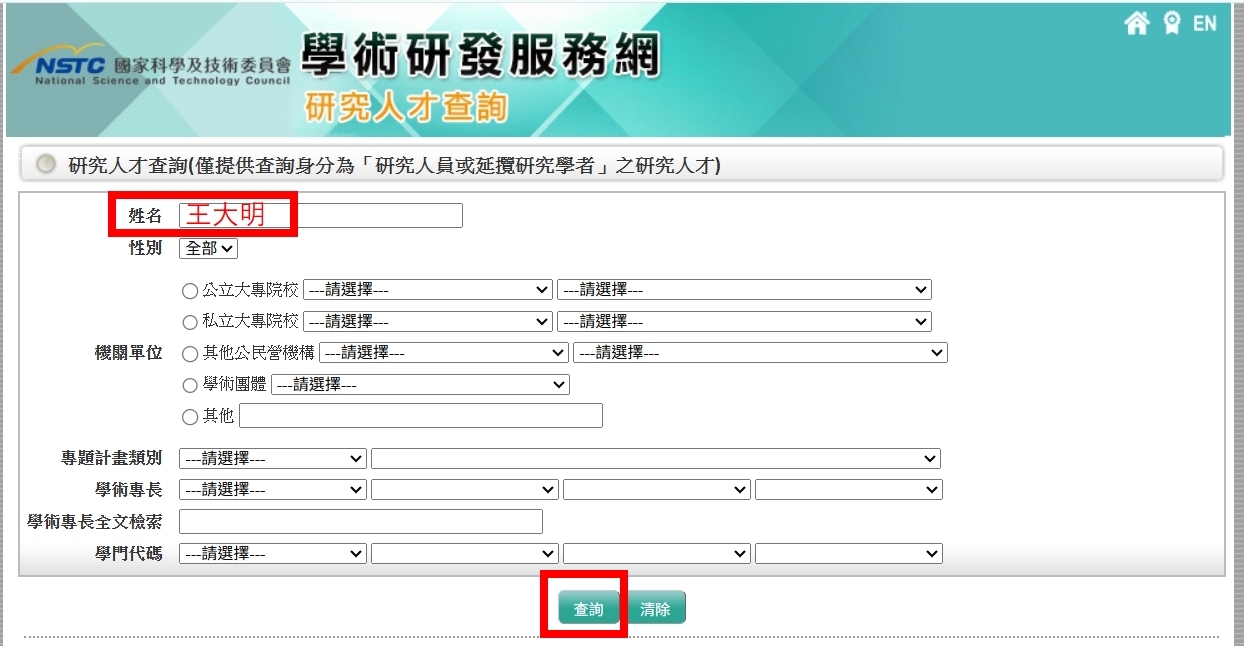Open second 其他公民營機構 dropdown
Screen dimensions: 1244x646
pyautogui.click(x=760, y=353)
